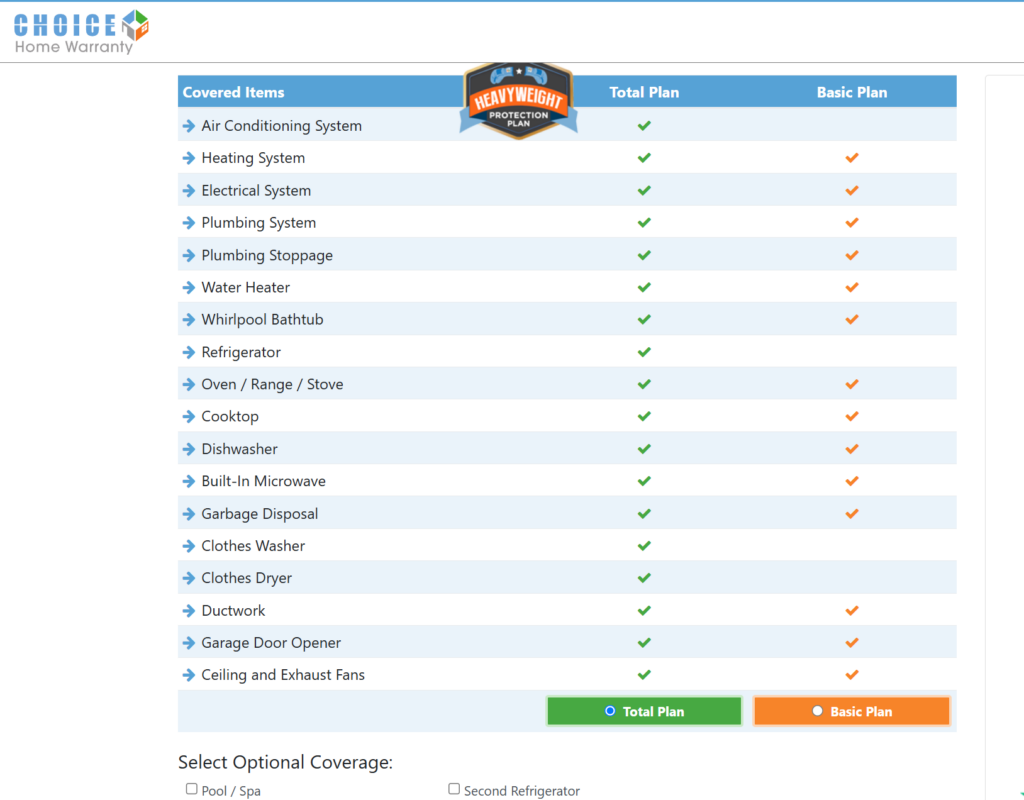Select the Total Plan radio button

pos(610,711)
